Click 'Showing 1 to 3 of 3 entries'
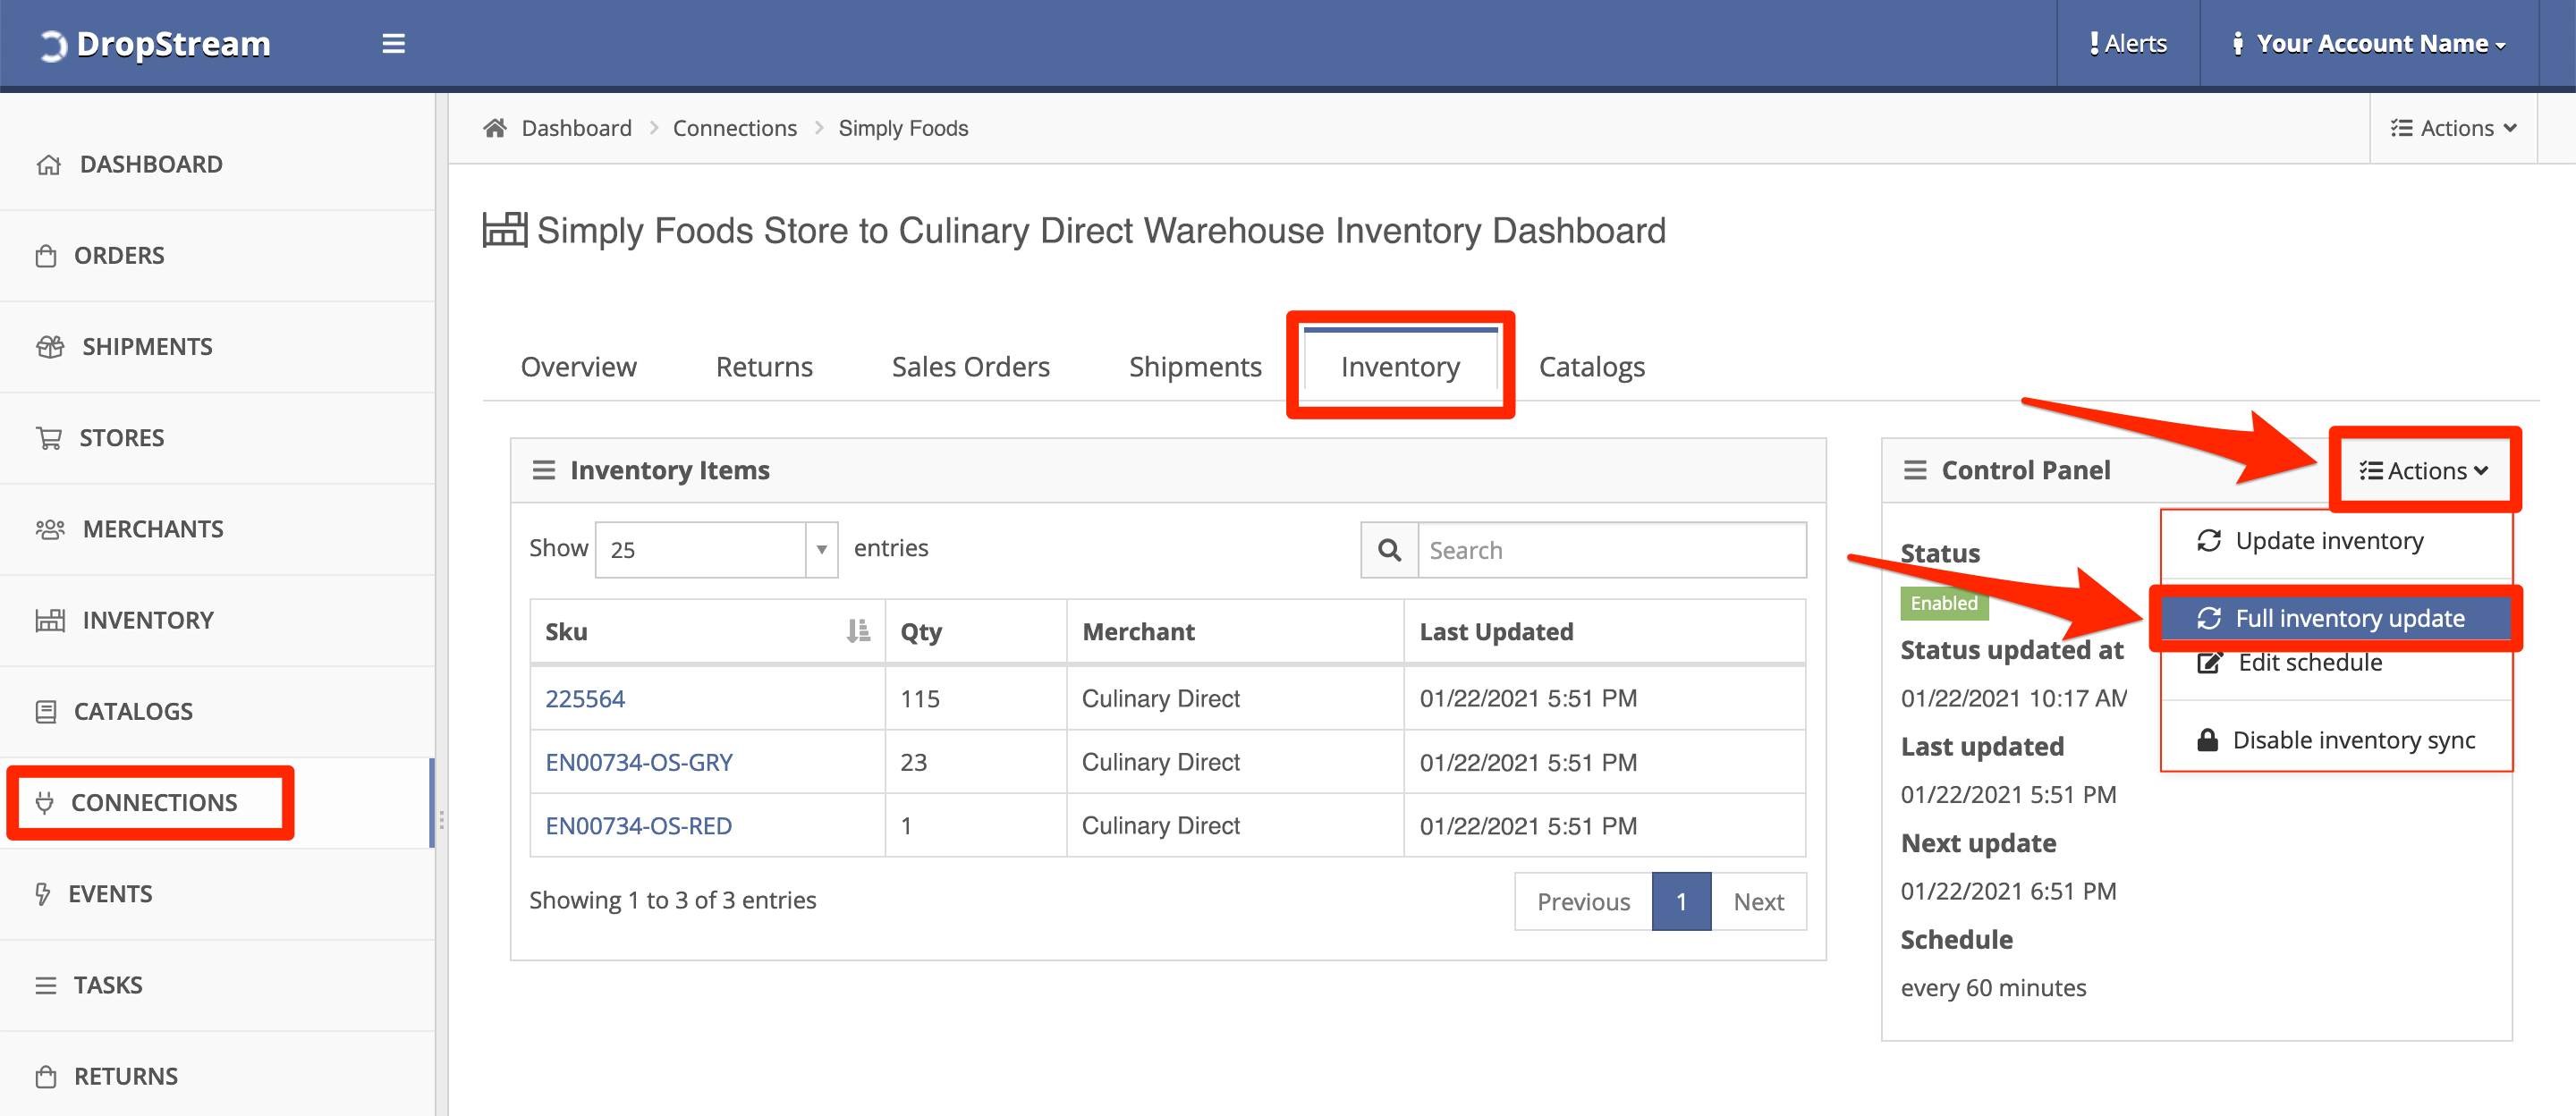The image size is (2576, 1116). pos(672,901)
